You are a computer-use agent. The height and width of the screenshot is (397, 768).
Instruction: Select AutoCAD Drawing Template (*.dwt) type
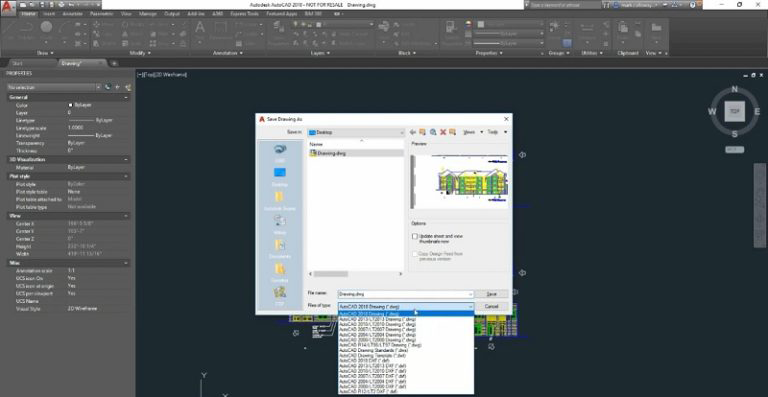[406, 355]
